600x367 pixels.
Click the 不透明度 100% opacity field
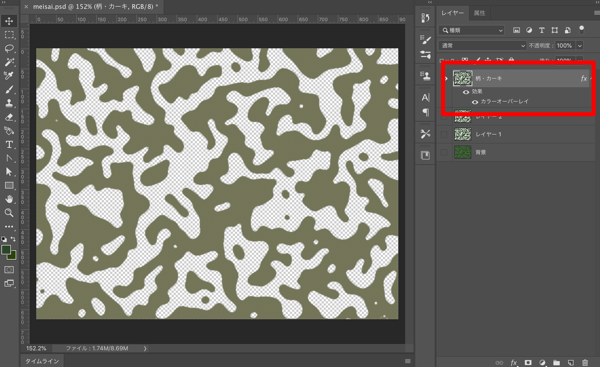(564, 46)
